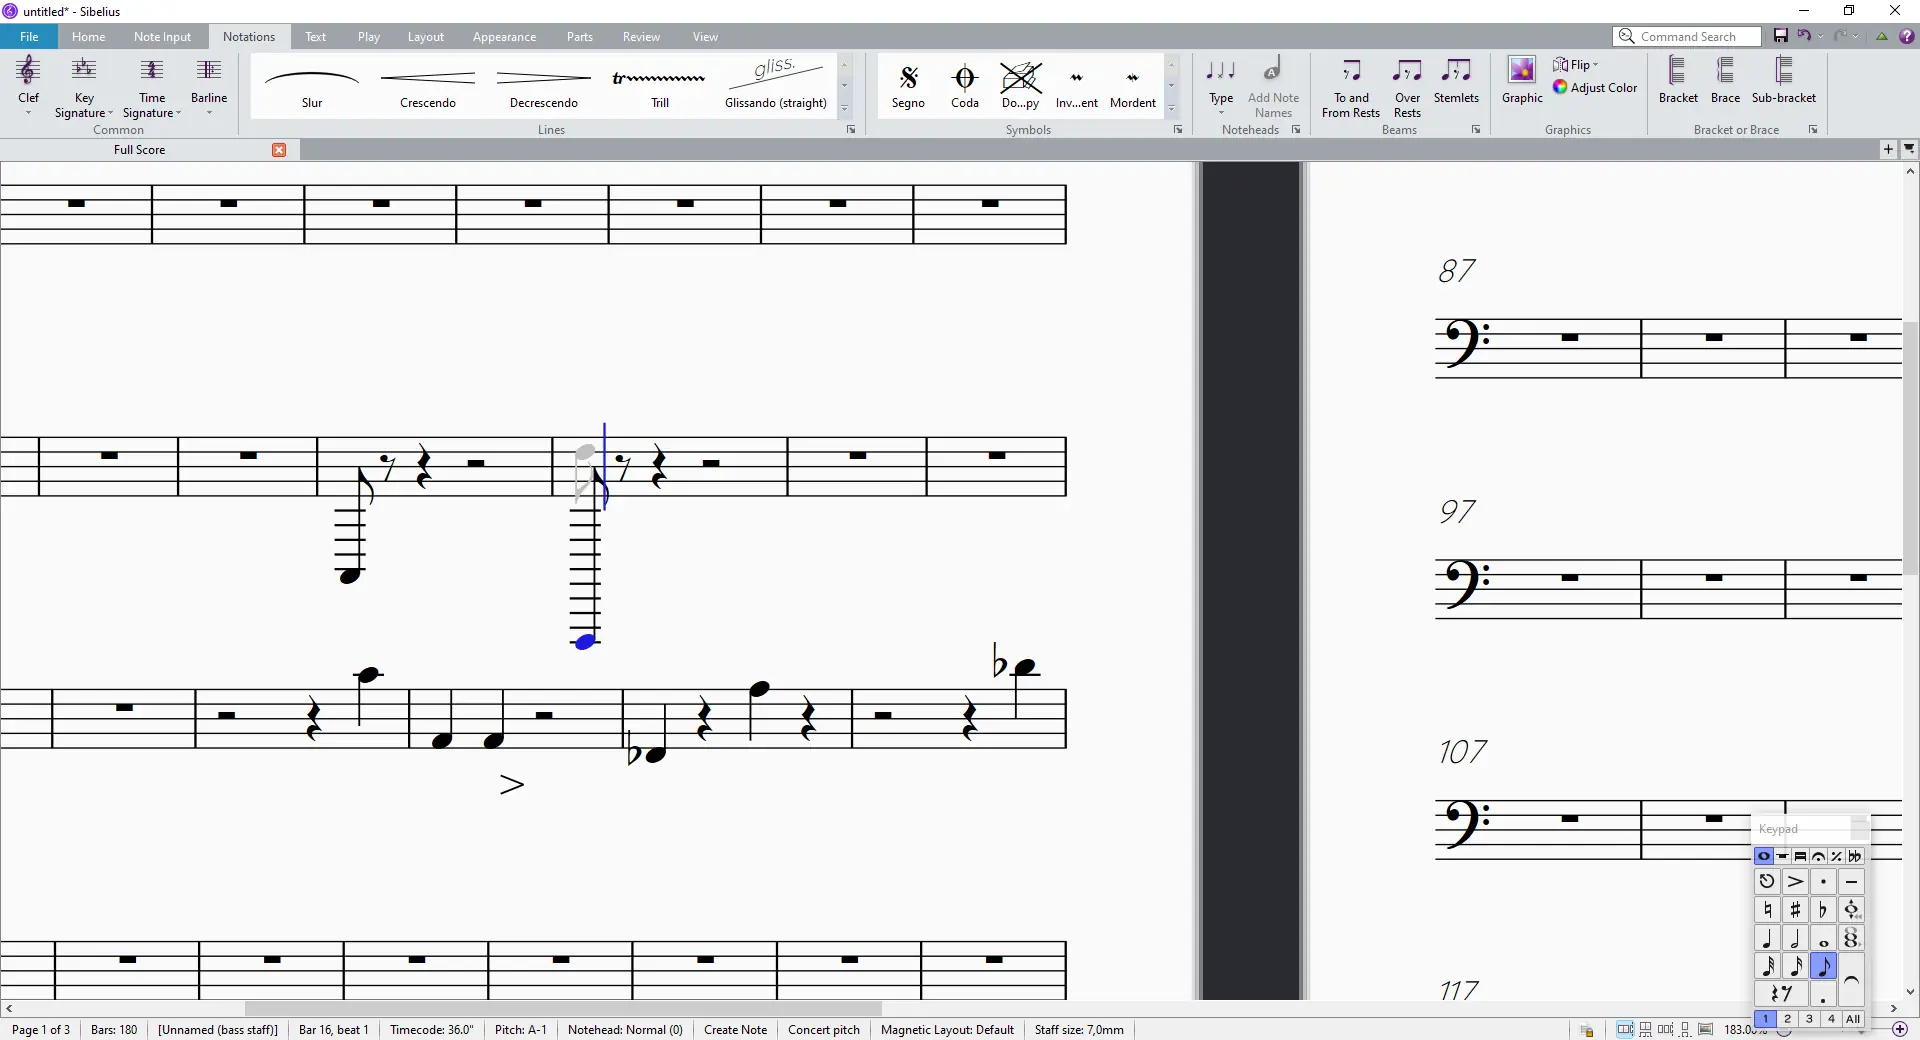Click the horizontal scrollbar thumb

(563, 1008)
